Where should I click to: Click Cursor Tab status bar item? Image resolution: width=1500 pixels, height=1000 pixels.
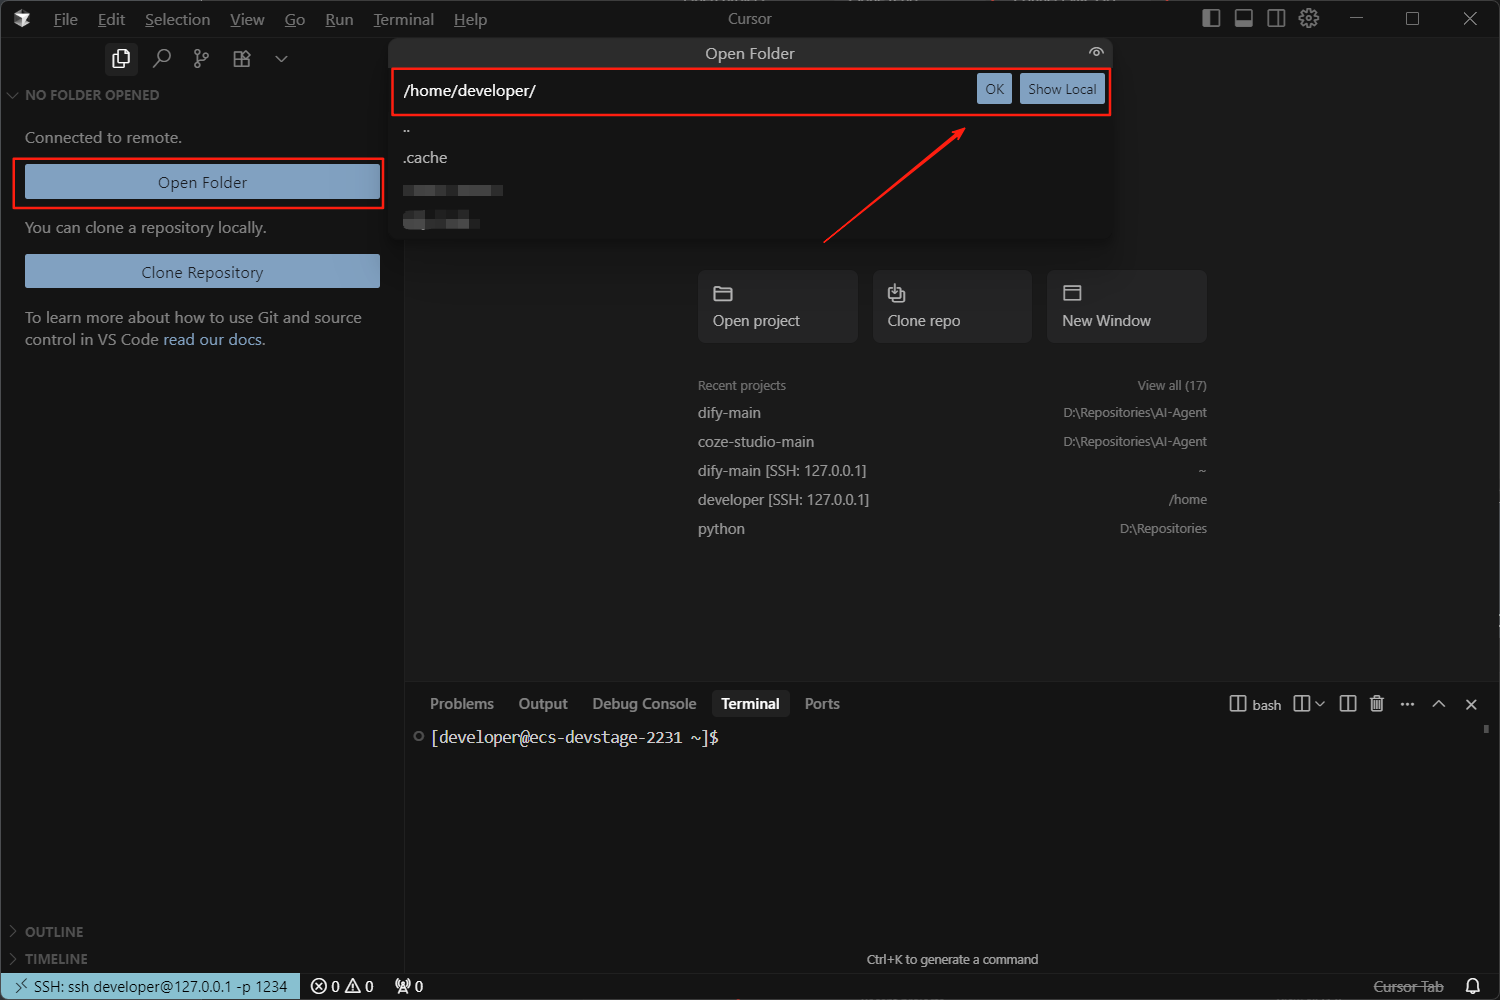point(1408,987)
